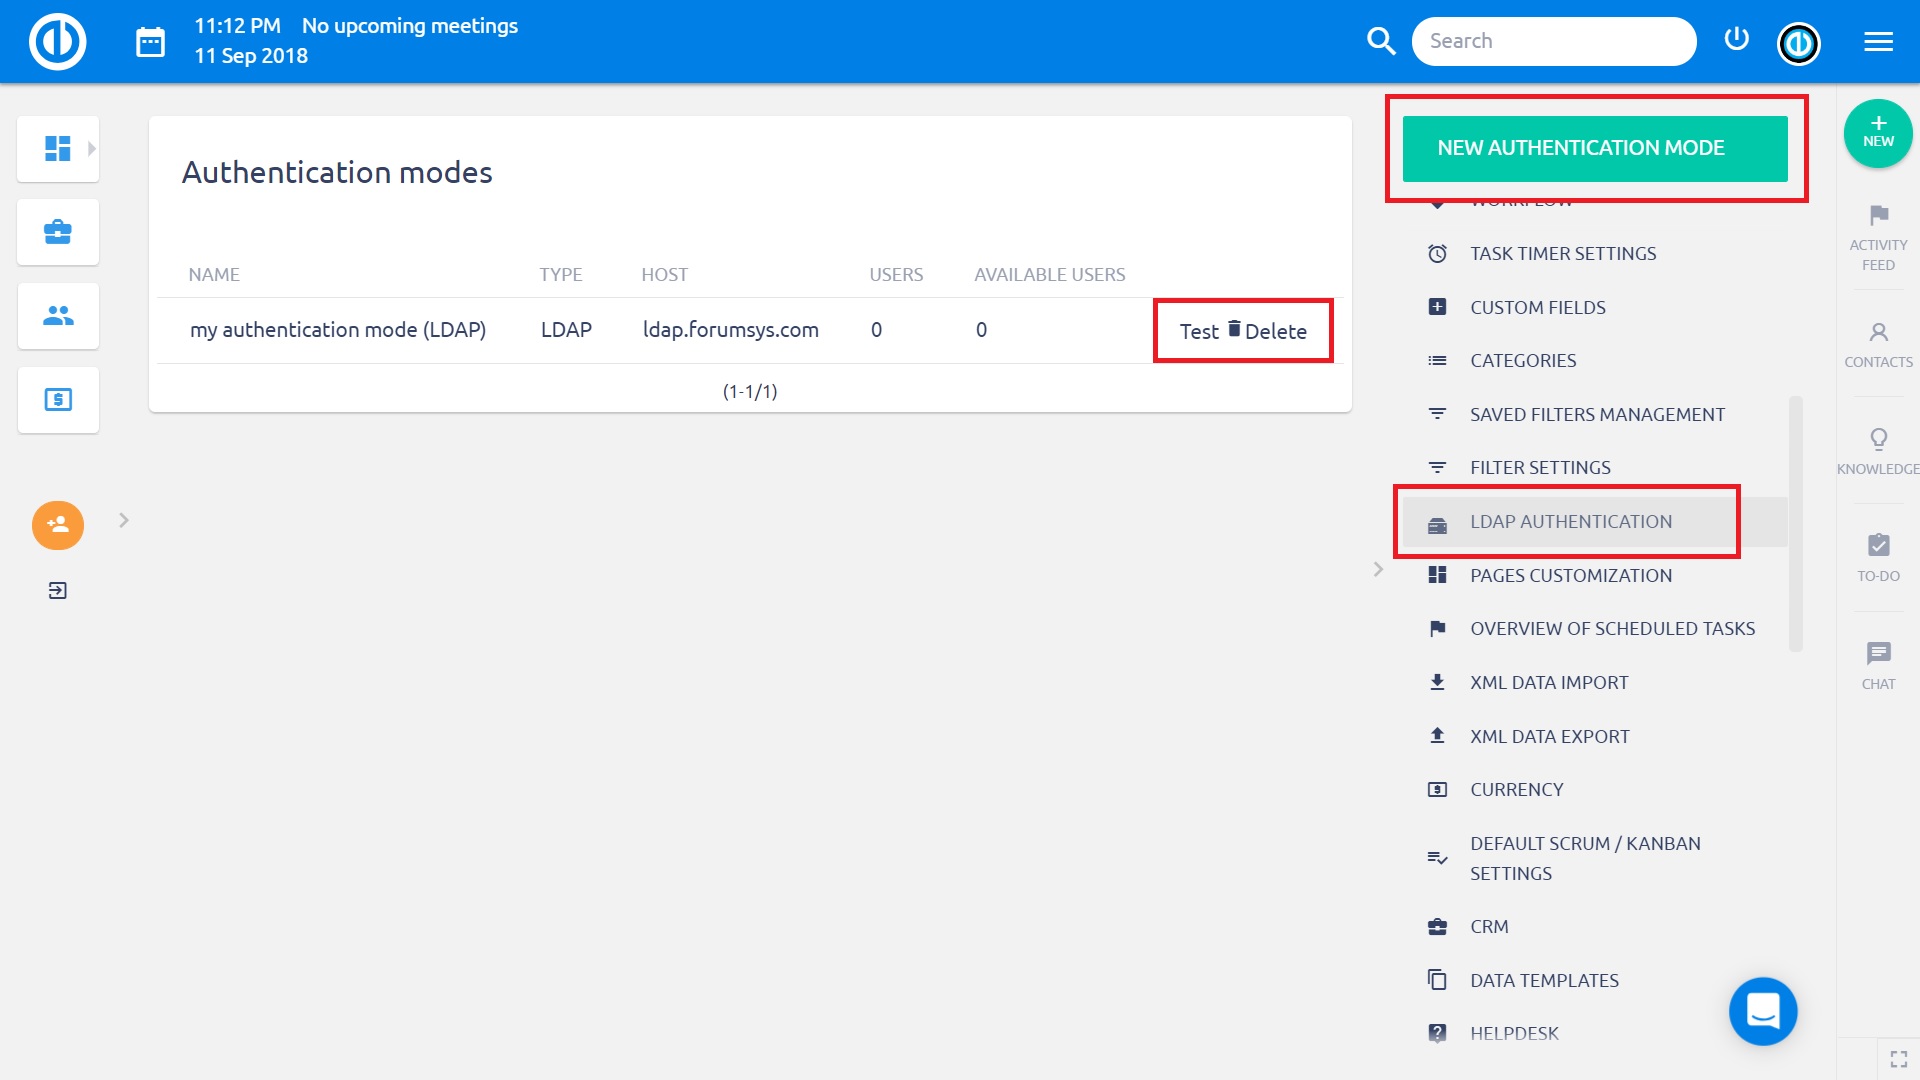
Task: Select the log-out icon below the invite button
Action: (57, 590)
